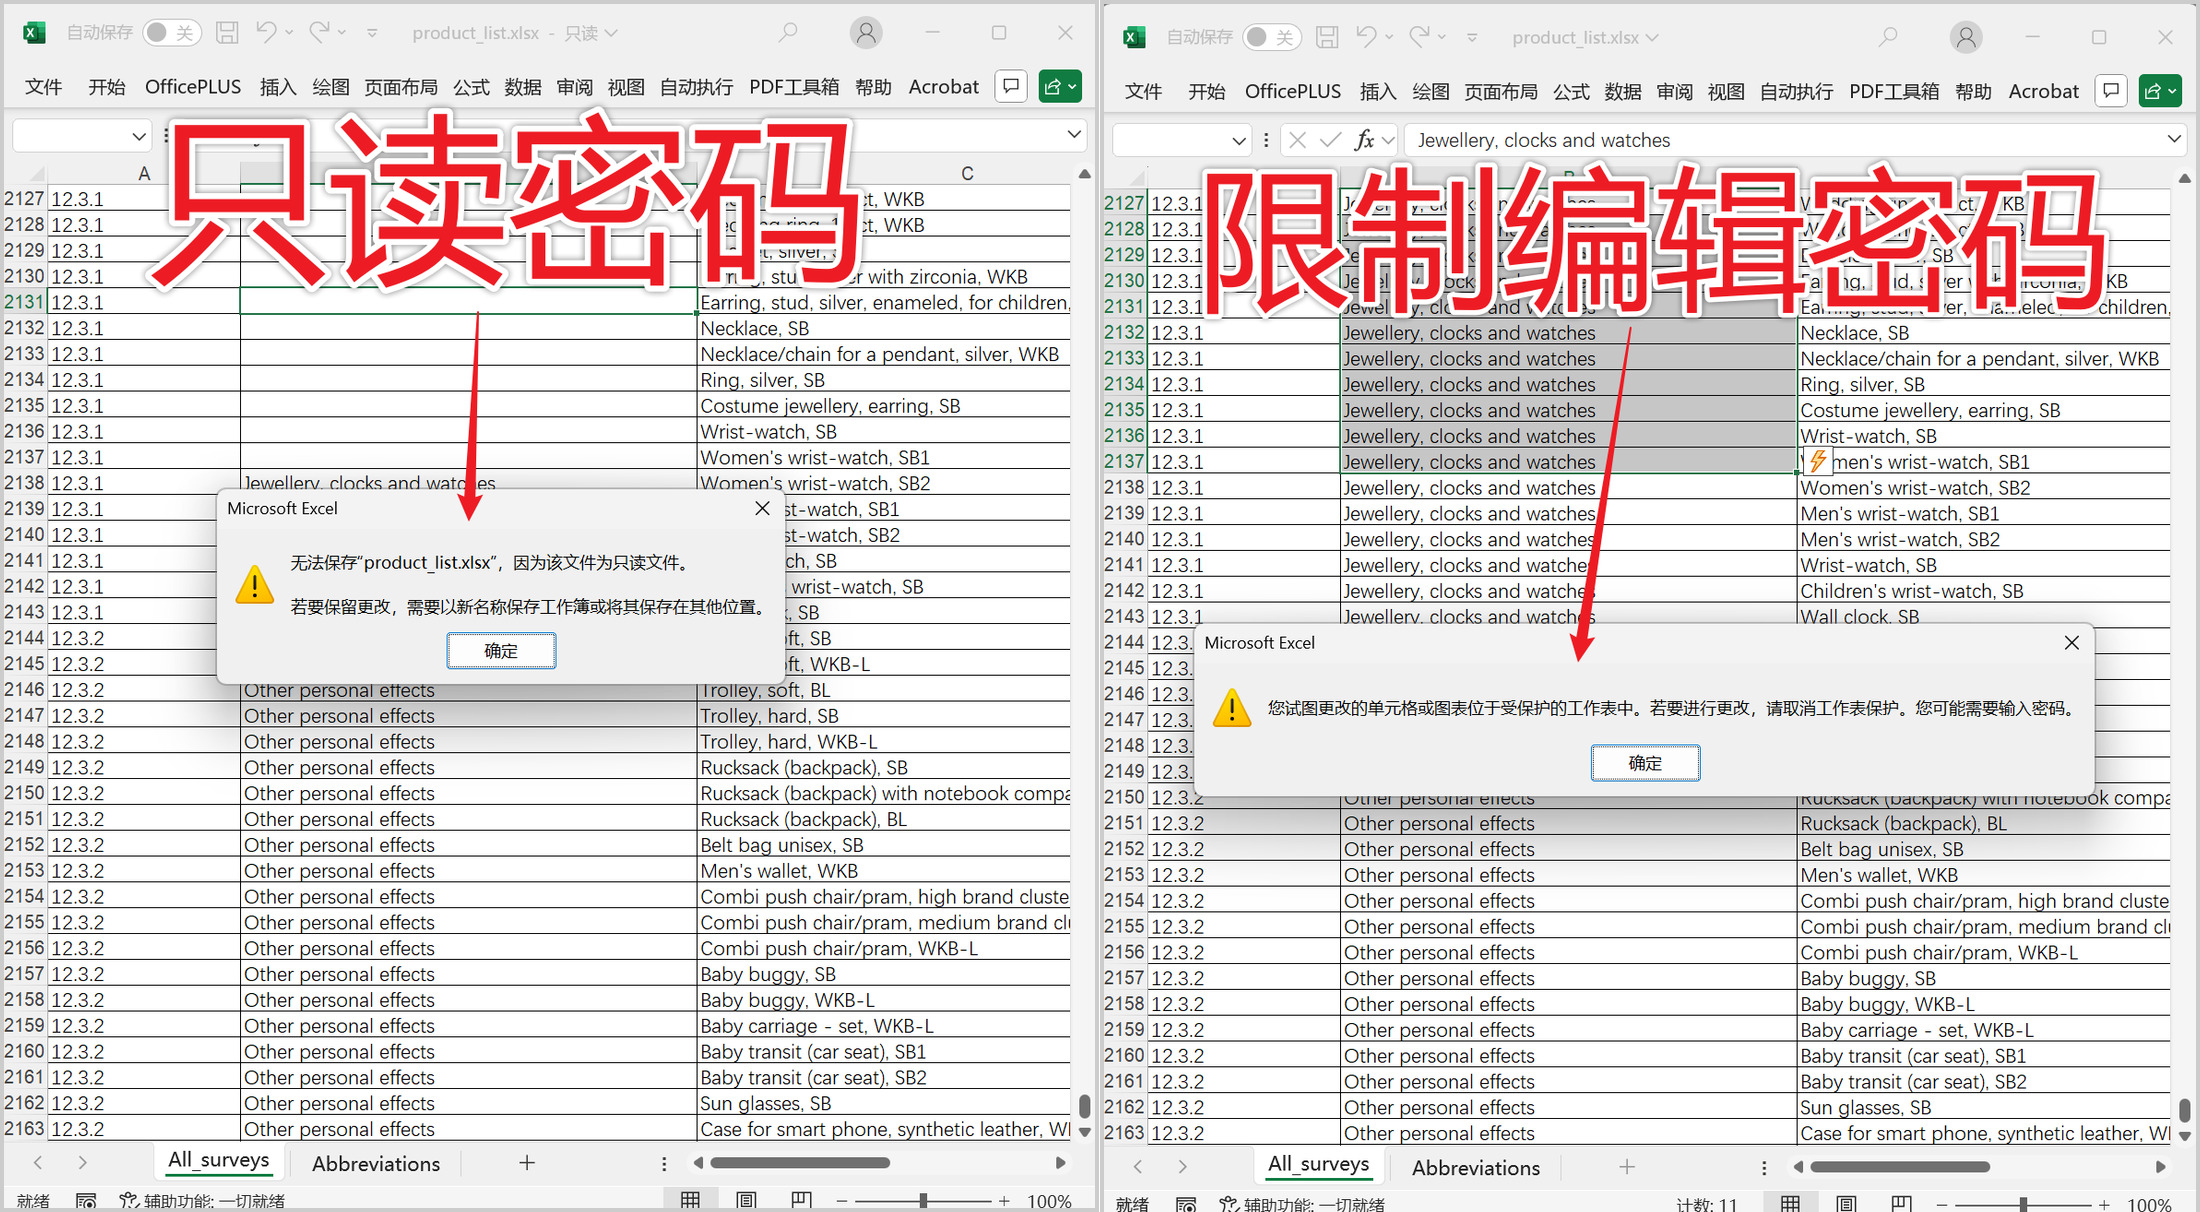Viewport: 2200px width, 1212px height.
Task: Switch to page layout view in right status bar
Action: (1846, 1203)
